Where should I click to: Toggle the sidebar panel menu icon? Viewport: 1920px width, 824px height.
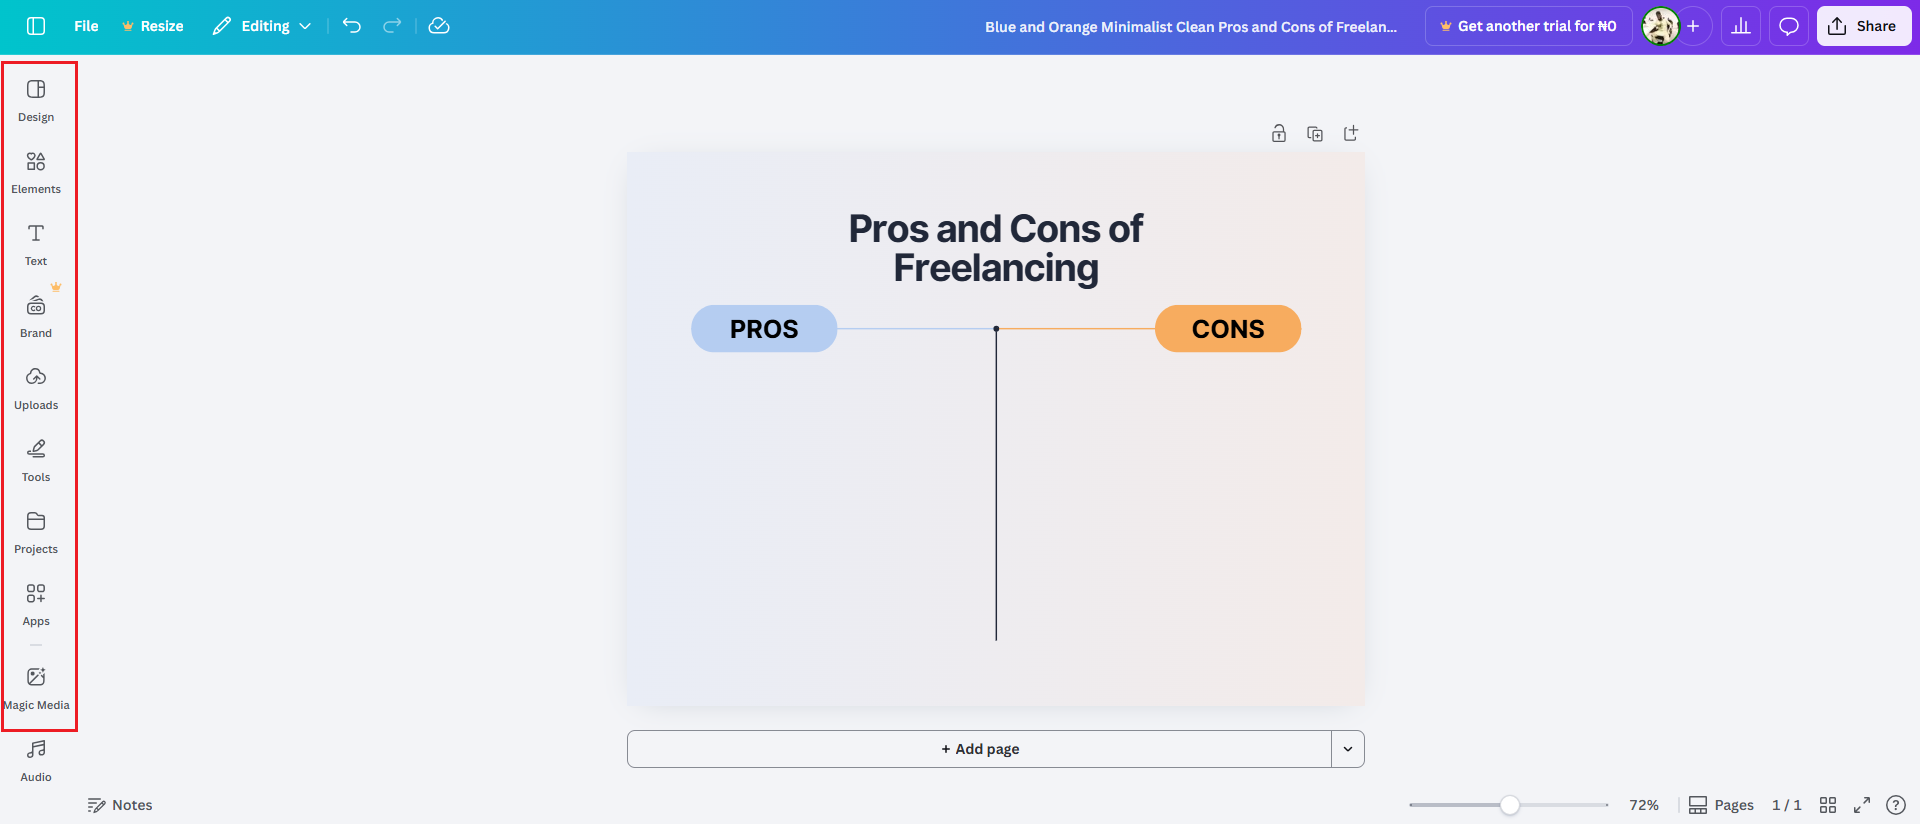(36, 26)
